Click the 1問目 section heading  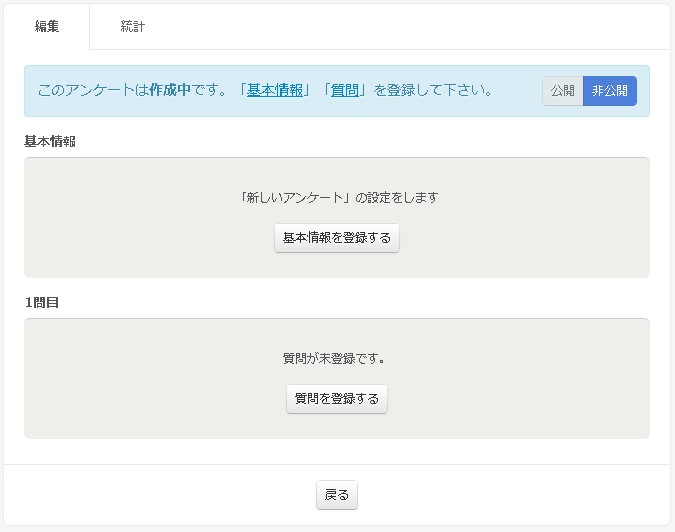[42, 302]
